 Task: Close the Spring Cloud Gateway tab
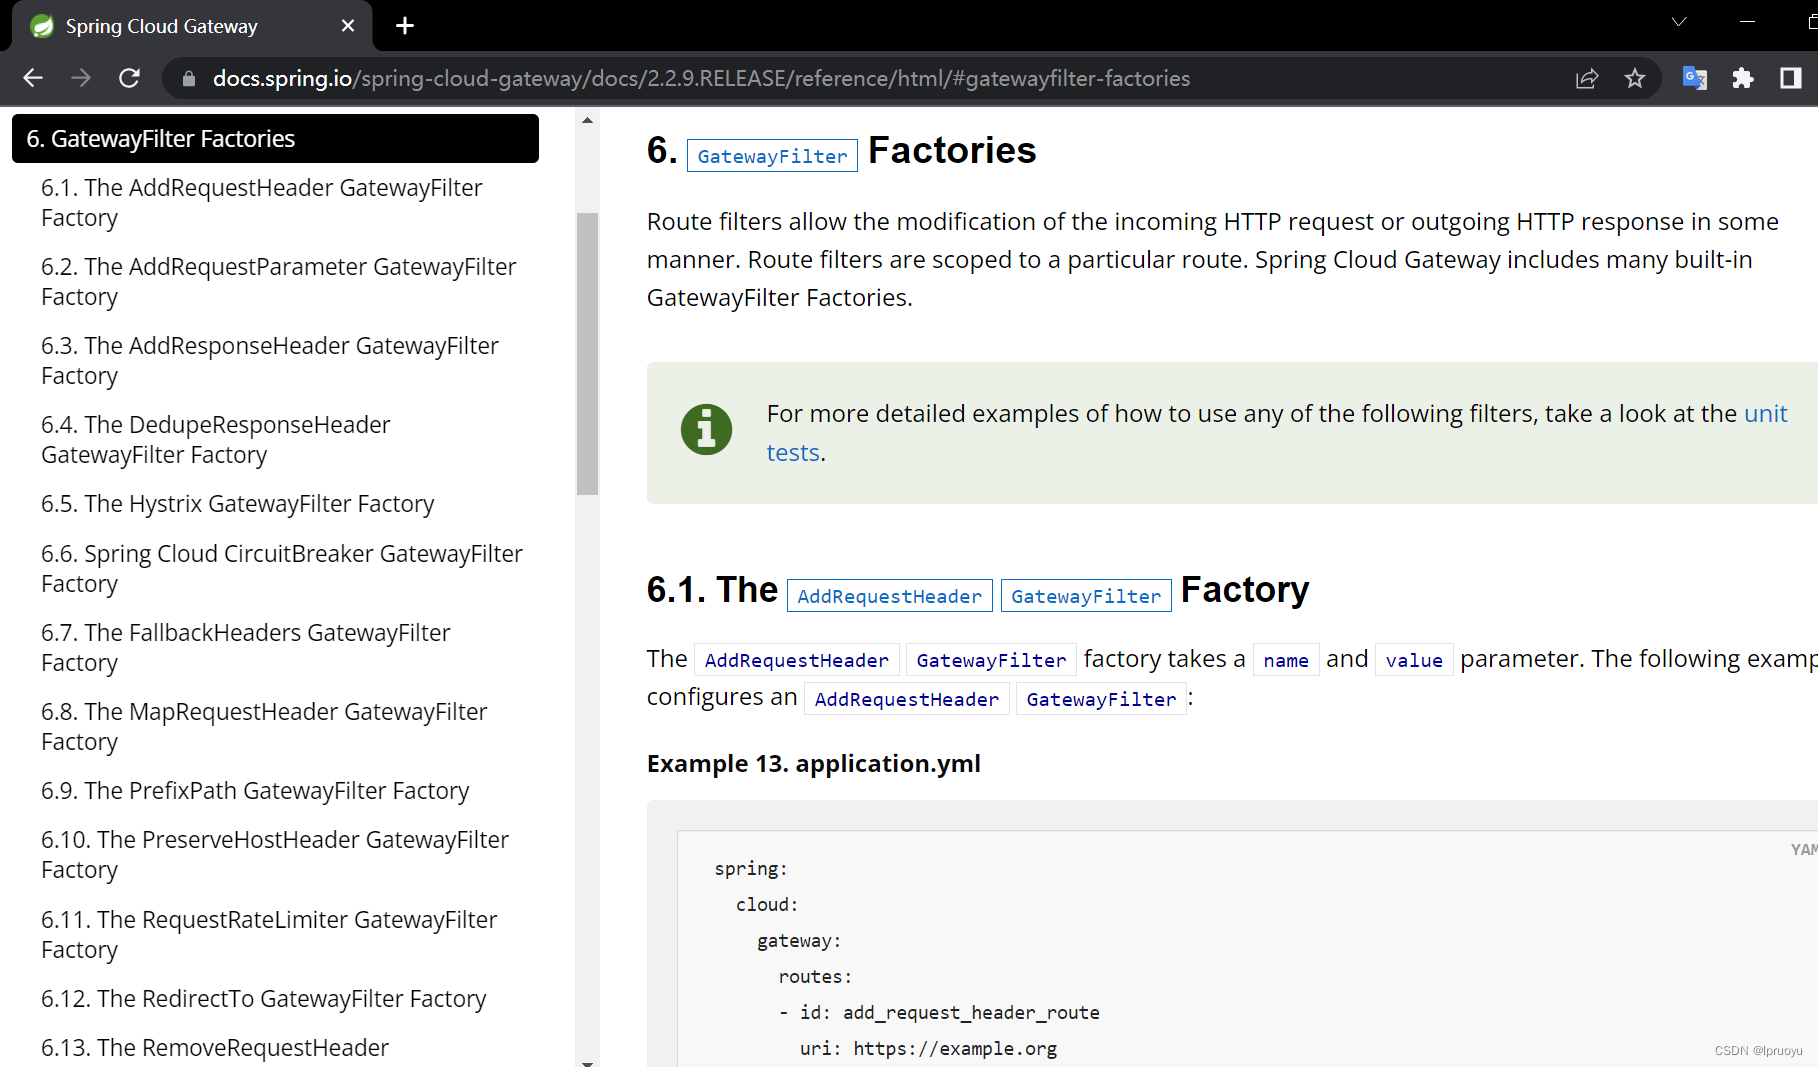[348, 26]
